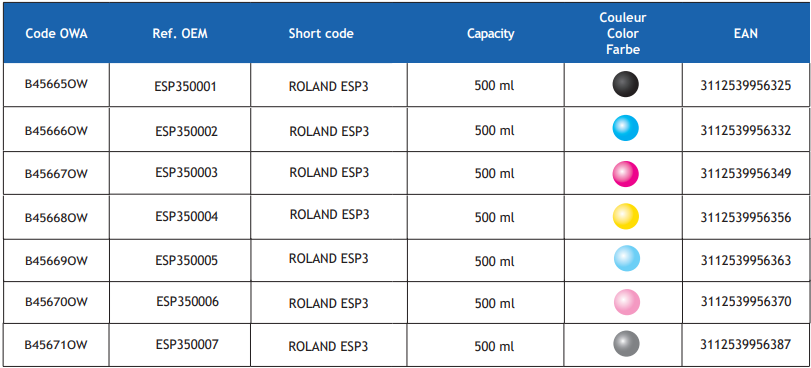Image resolution: width=811 pixels, height=368 pixels.
Task: Click the Couleur Color Farbe header
Action: tap(623, 34)
